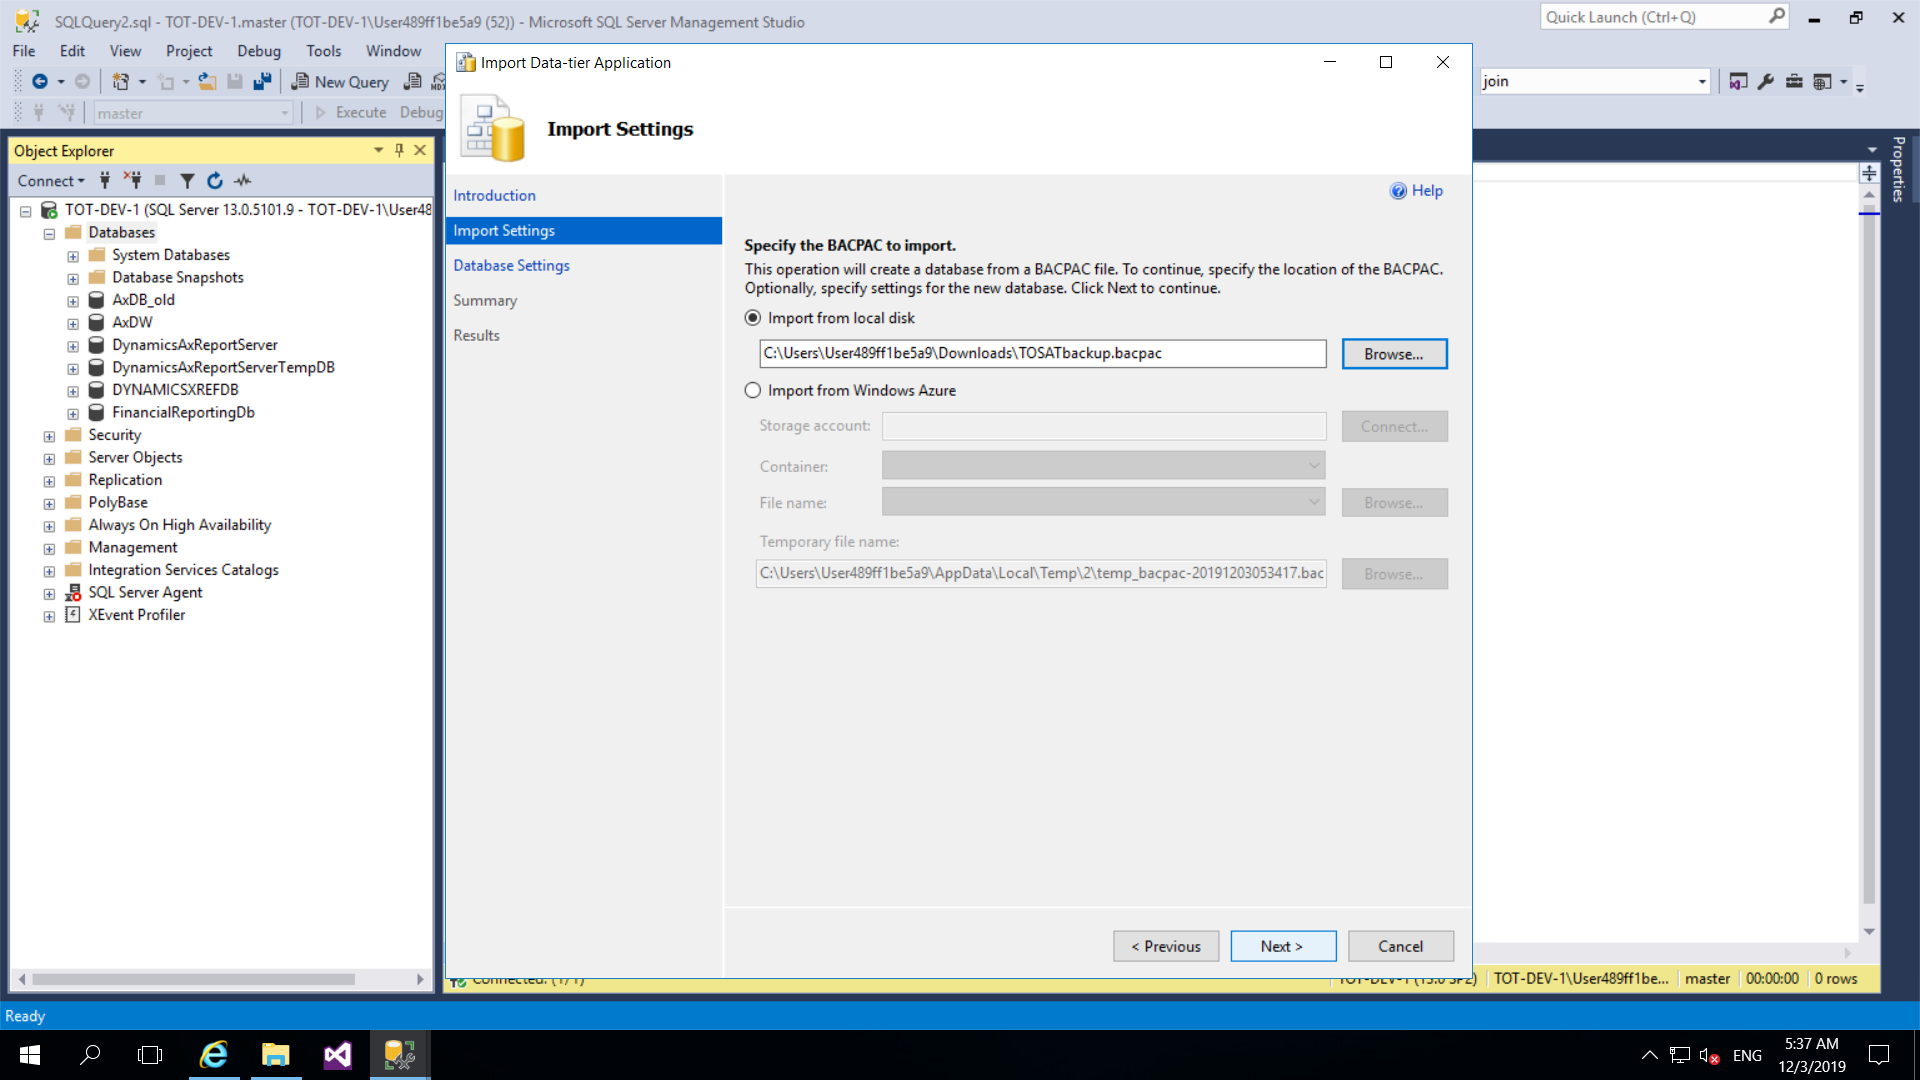Select the XEvent Profiler item
Viewport: 1920px width, 1080px height.
click(136, 615)
